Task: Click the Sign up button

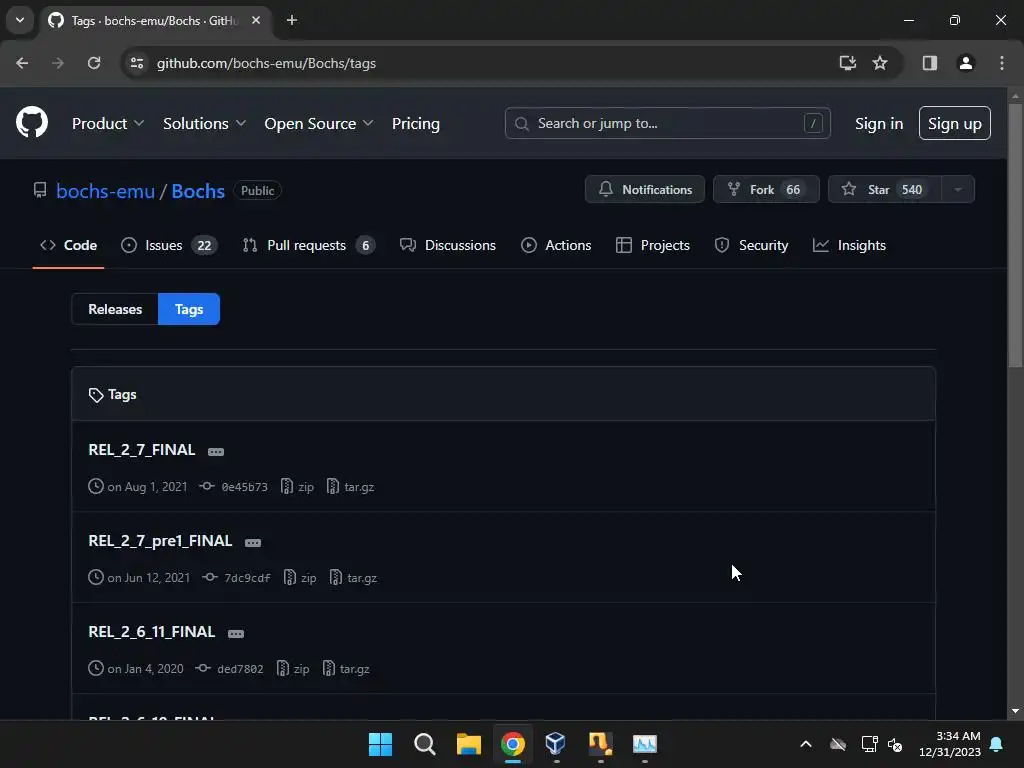Action: (x=954, y=123)
